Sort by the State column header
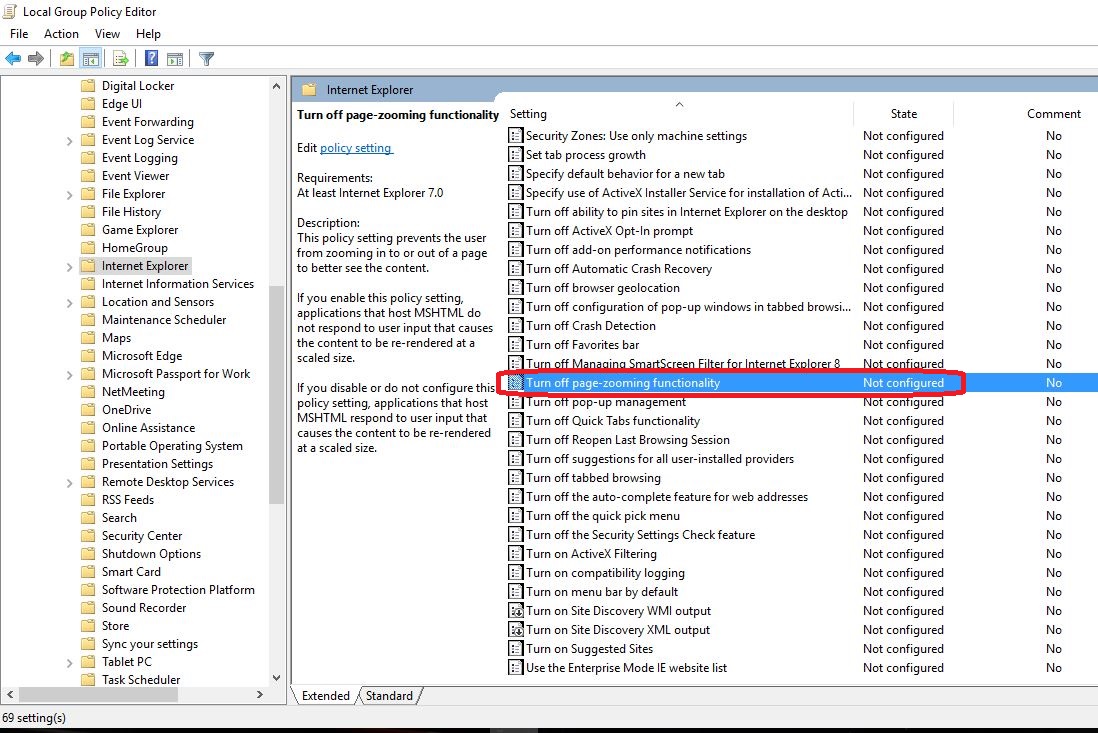Screen dimensions: 1098x733 pyautogui.click(x=903, y=113)
